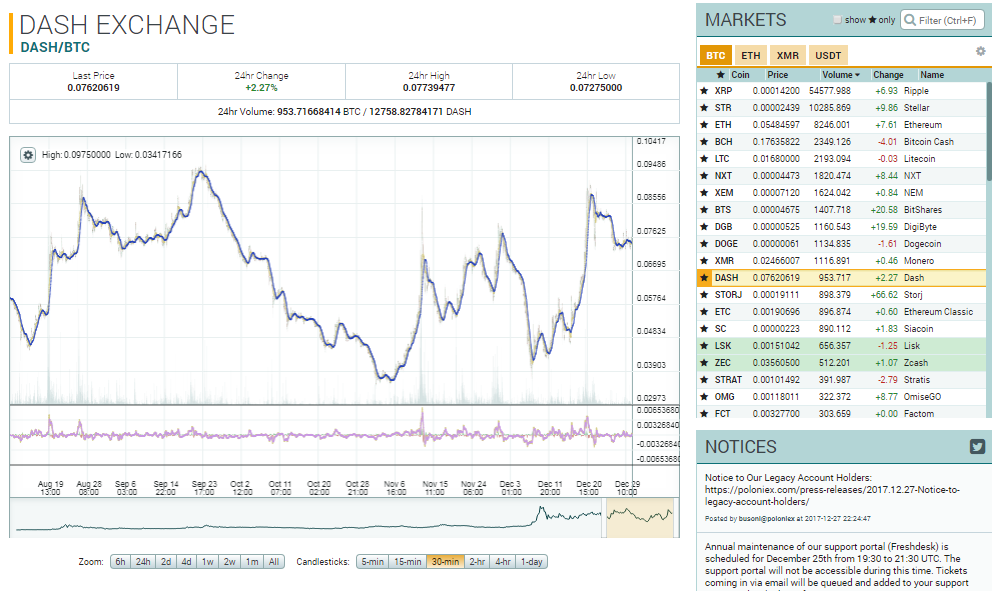Toggle the favorite star for DOGE
The image size is (992, 591).
tap(704, 244)
